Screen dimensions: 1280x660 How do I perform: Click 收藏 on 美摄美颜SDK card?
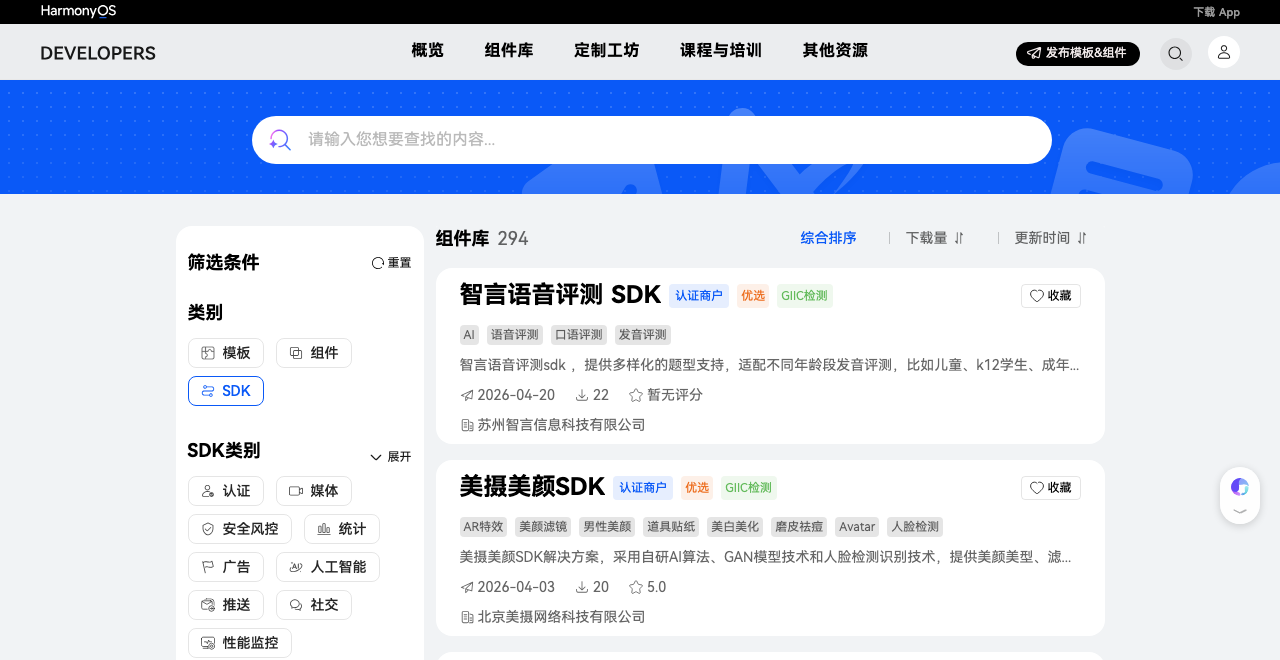pyautogui.click(x=1051, y=488)
